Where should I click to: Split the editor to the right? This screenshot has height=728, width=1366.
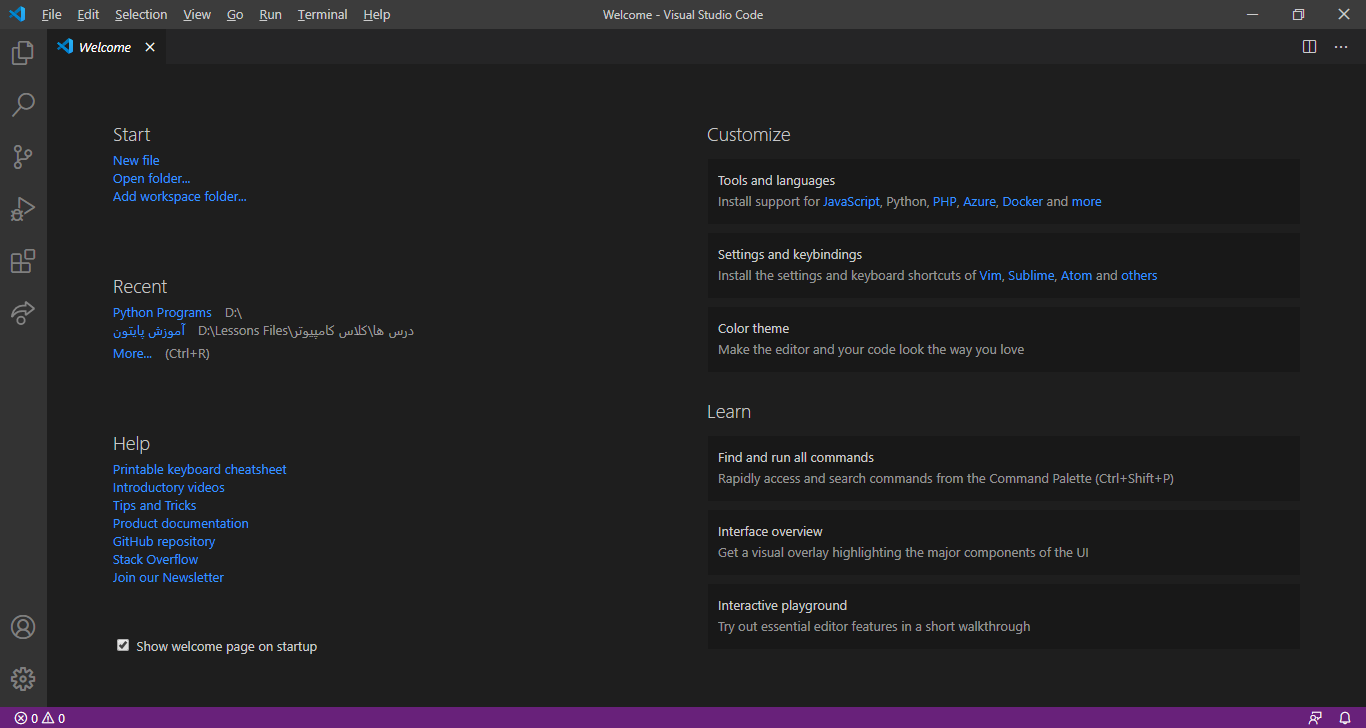[x=1309, y=47]
